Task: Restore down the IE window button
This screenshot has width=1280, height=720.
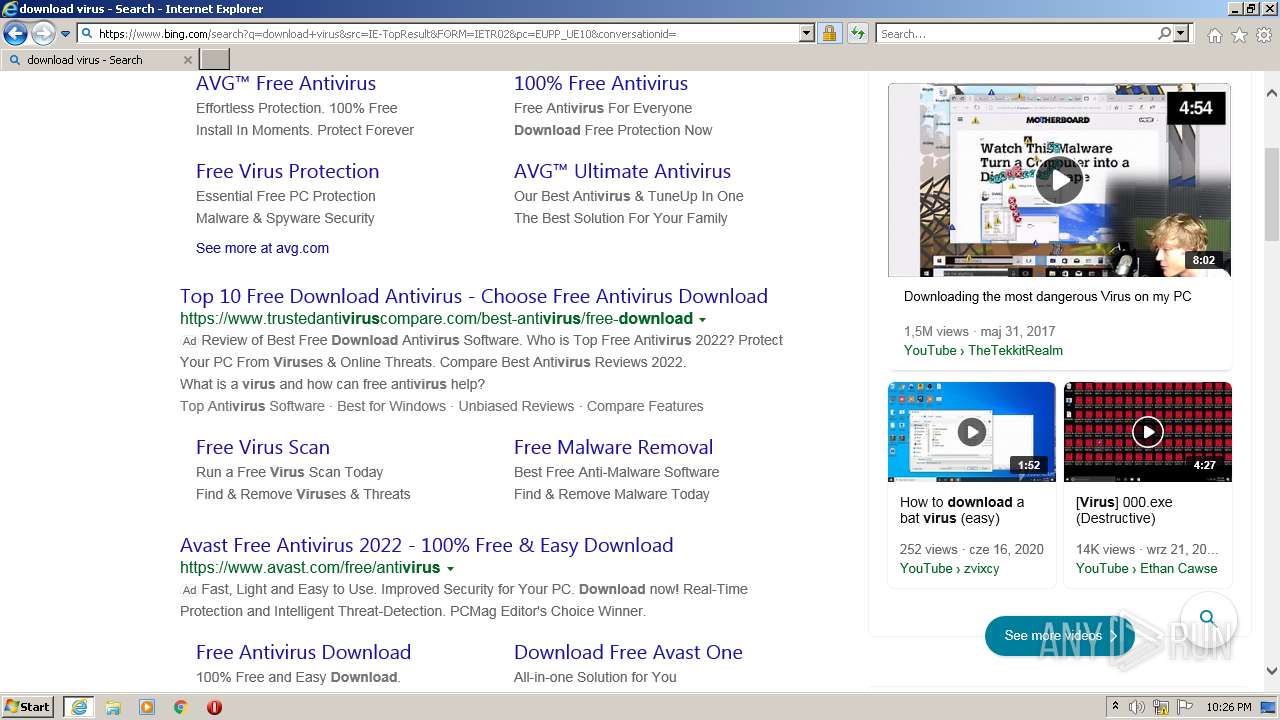Action: [x=1250, y=9]
